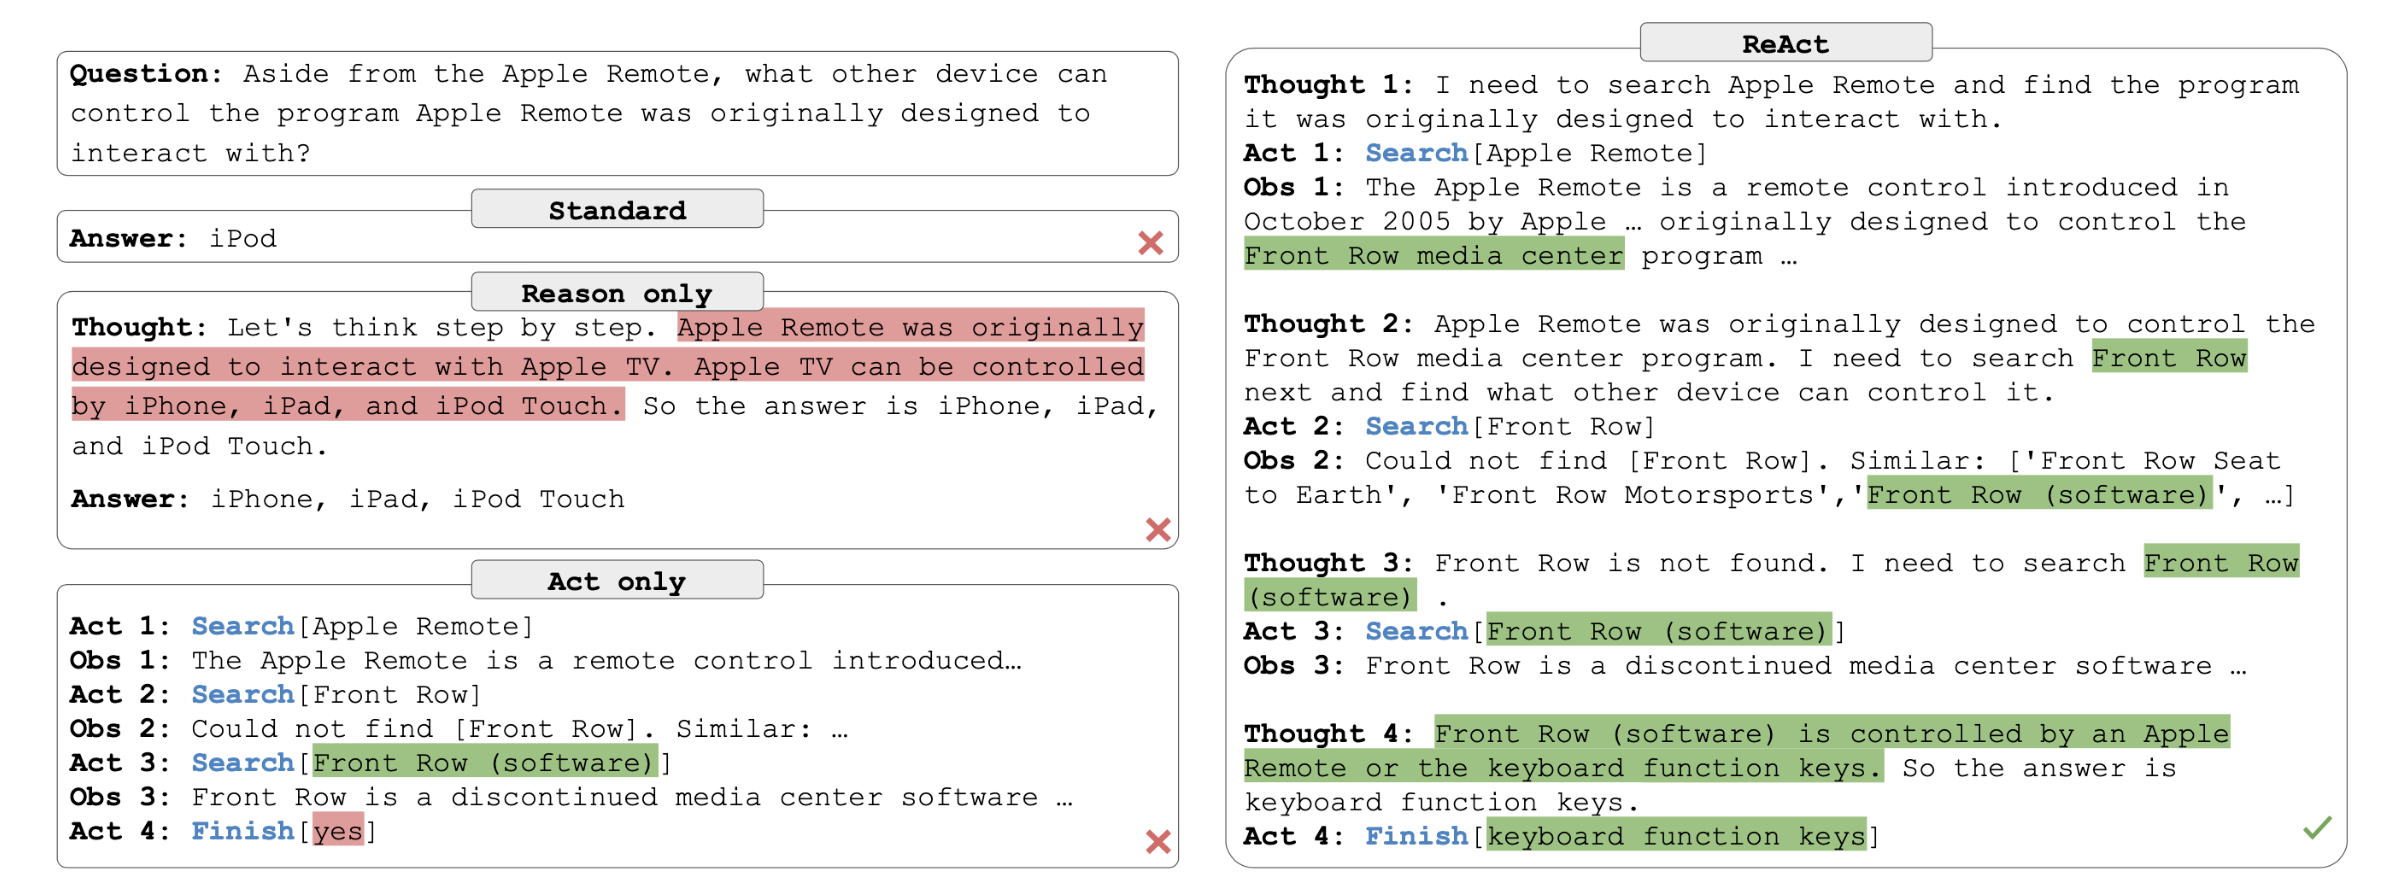Screen dimensions: 2396x894
Task: Click the ReAct header label
Action: pyautogui.click(x=1784, y=44)
